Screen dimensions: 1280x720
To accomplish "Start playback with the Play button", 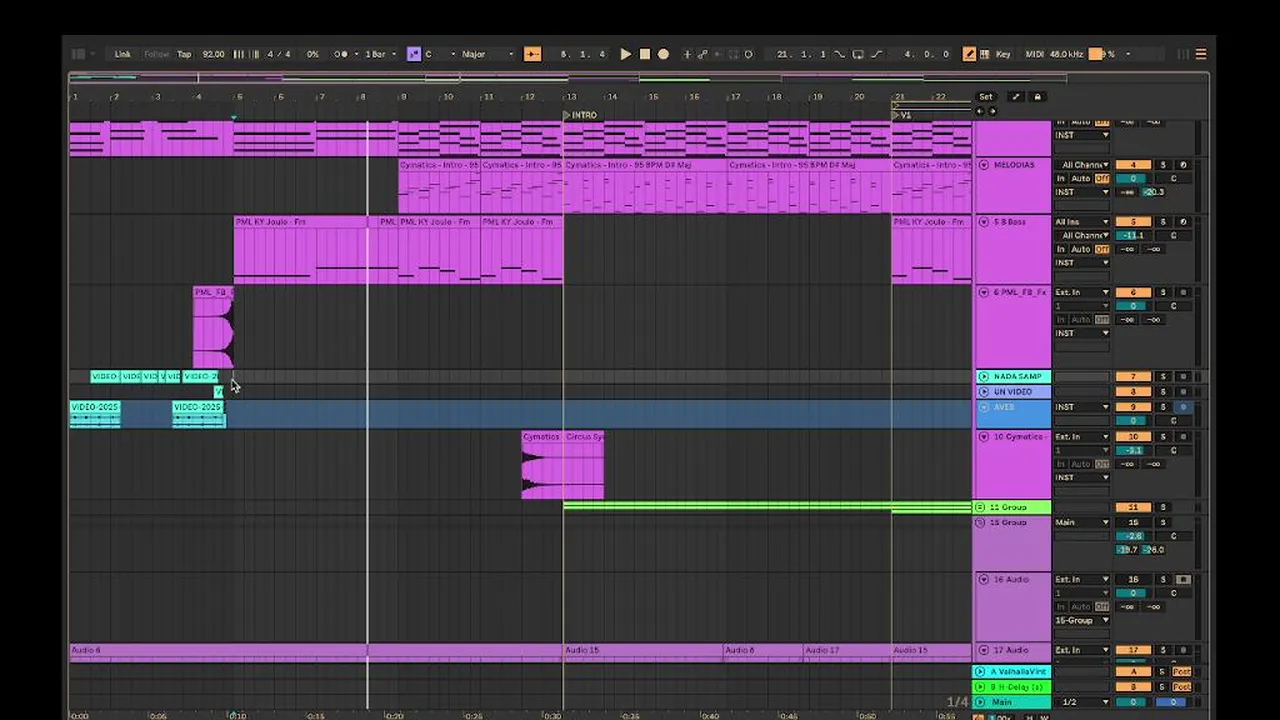I will coord(626,54).
